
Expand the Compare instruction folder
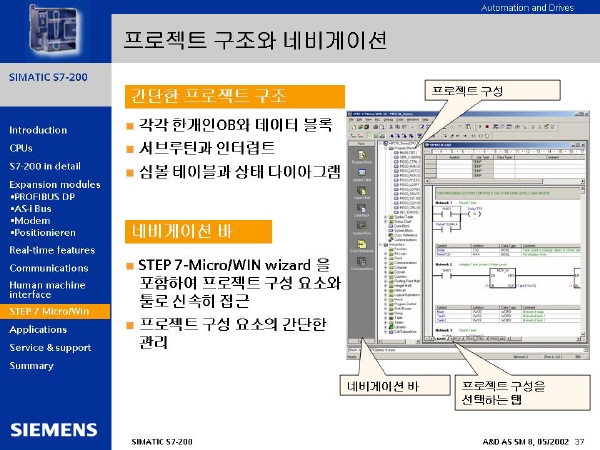385,267
